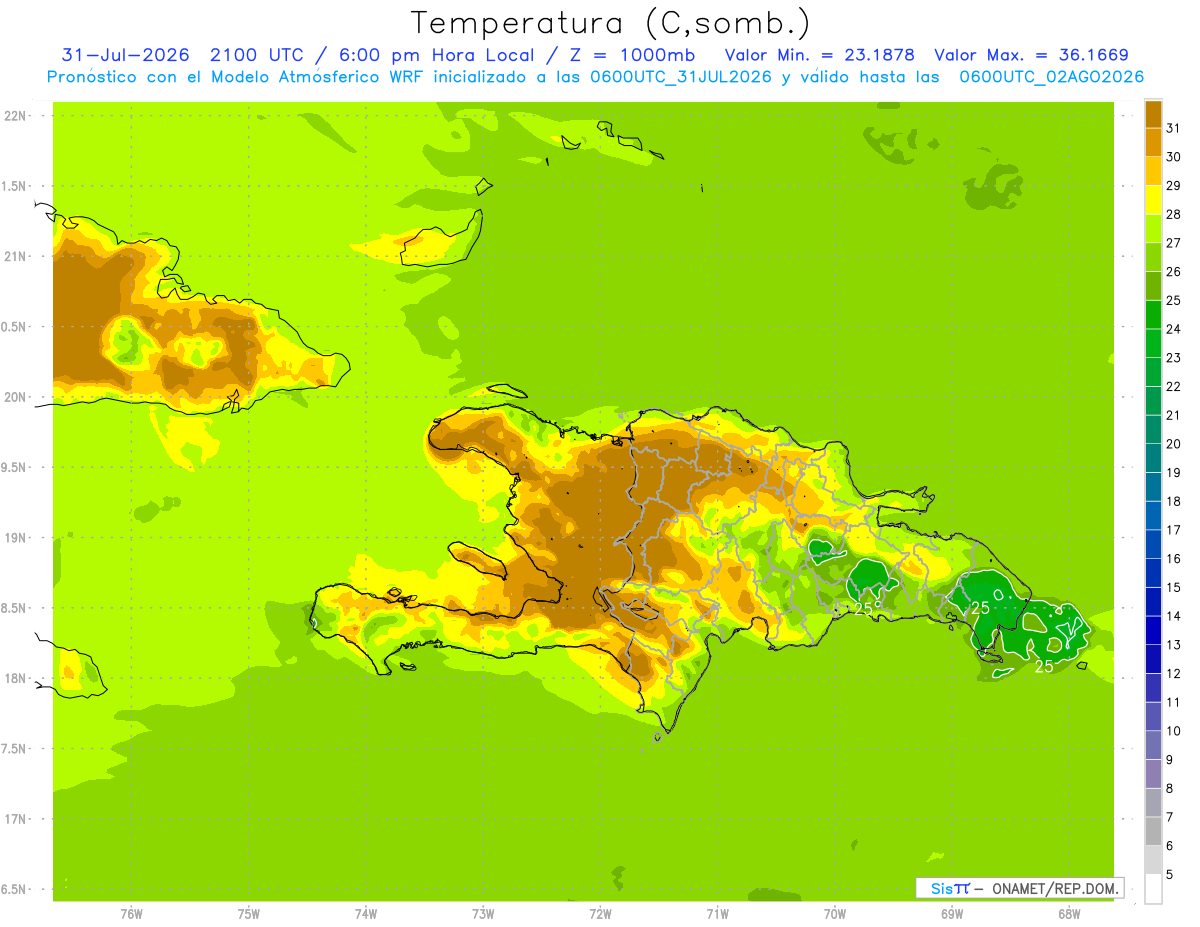The height and width of the screenshot is (927, 1200).
Task: Click the legend value '31'
Action: 1174,128
